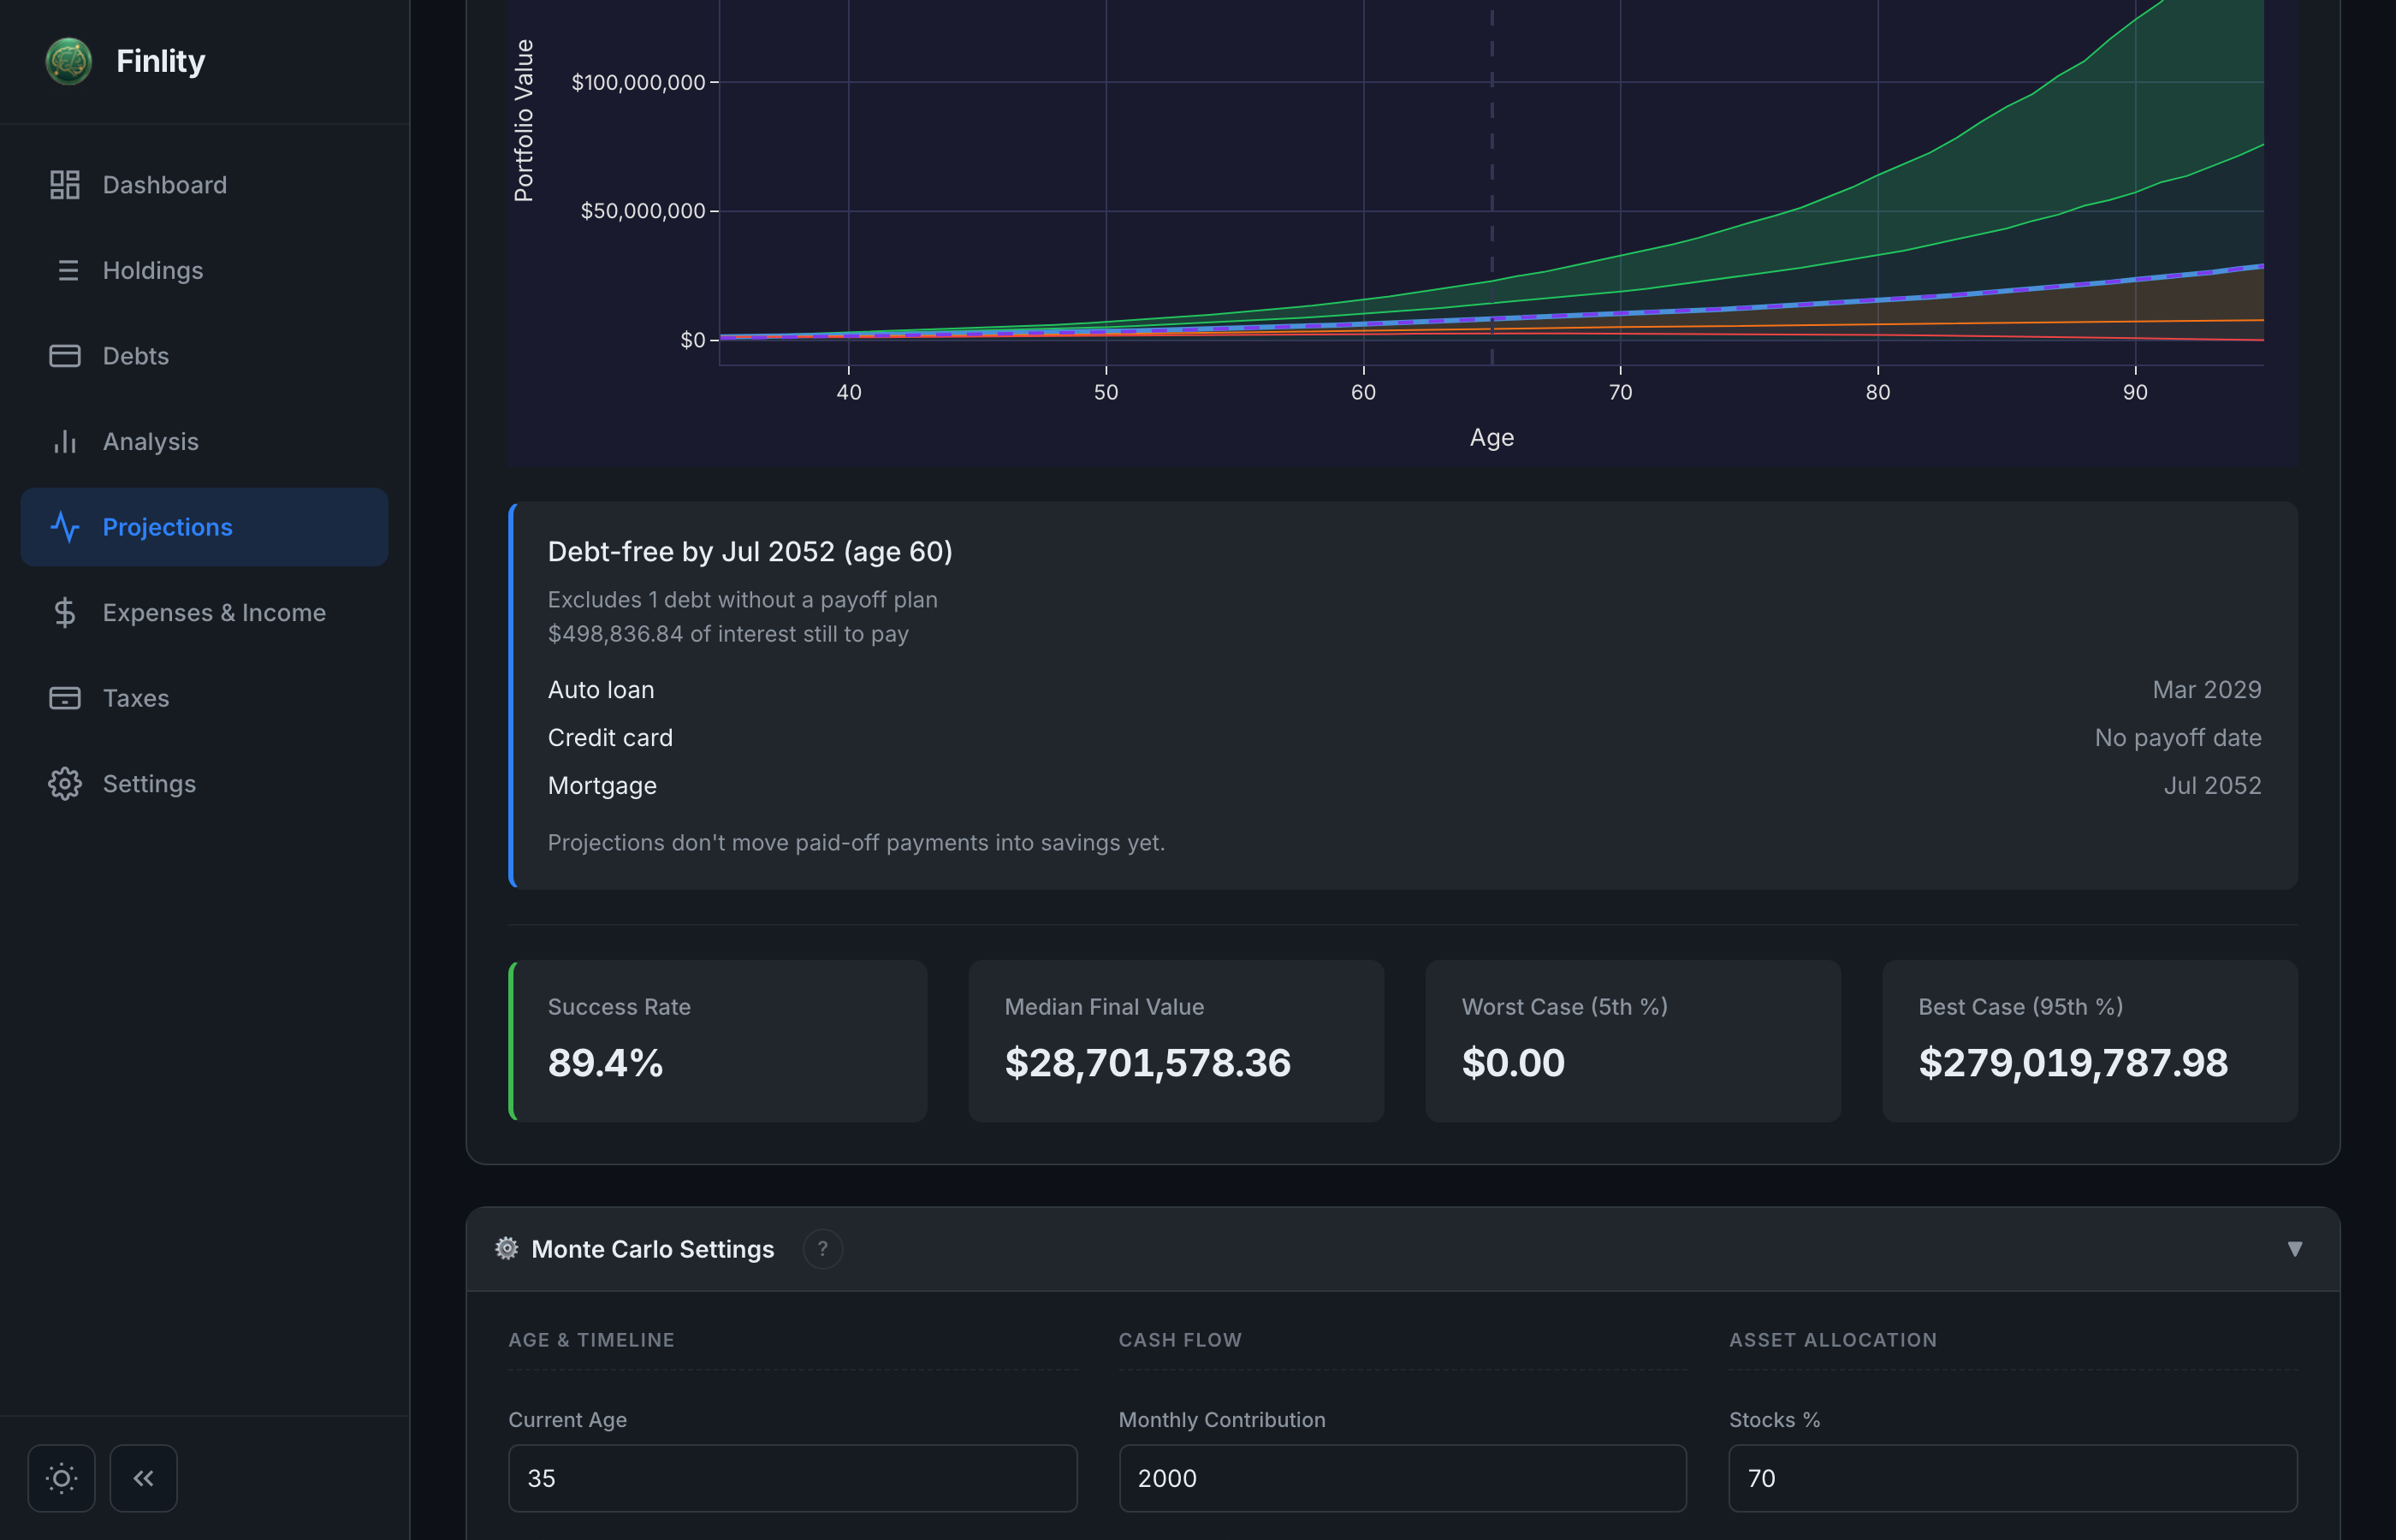Screen dimensions: 2396x1540
Task: Open the Dashboard page
Action: (x=205, y=185)
